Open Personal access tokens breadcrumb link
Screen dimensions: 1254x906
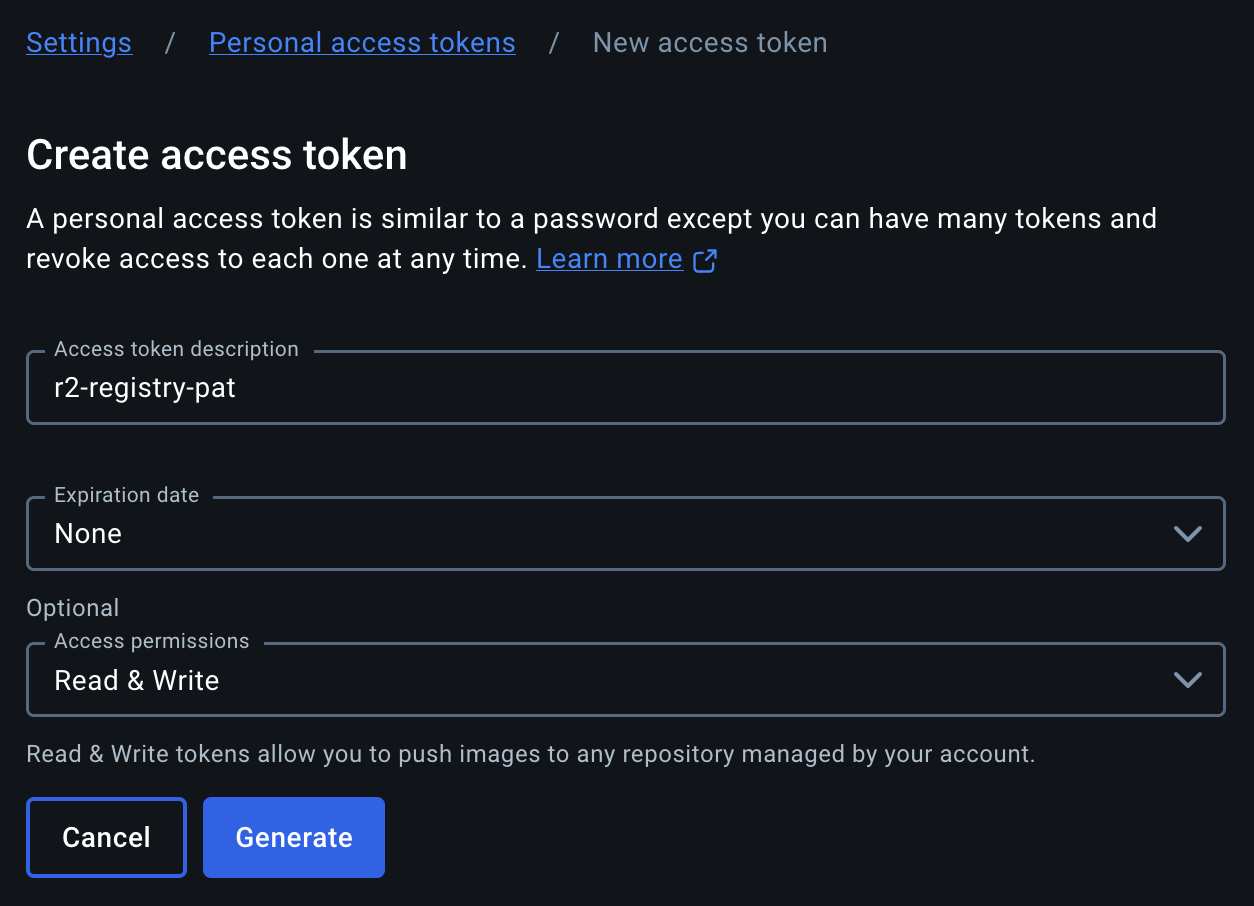362,43
